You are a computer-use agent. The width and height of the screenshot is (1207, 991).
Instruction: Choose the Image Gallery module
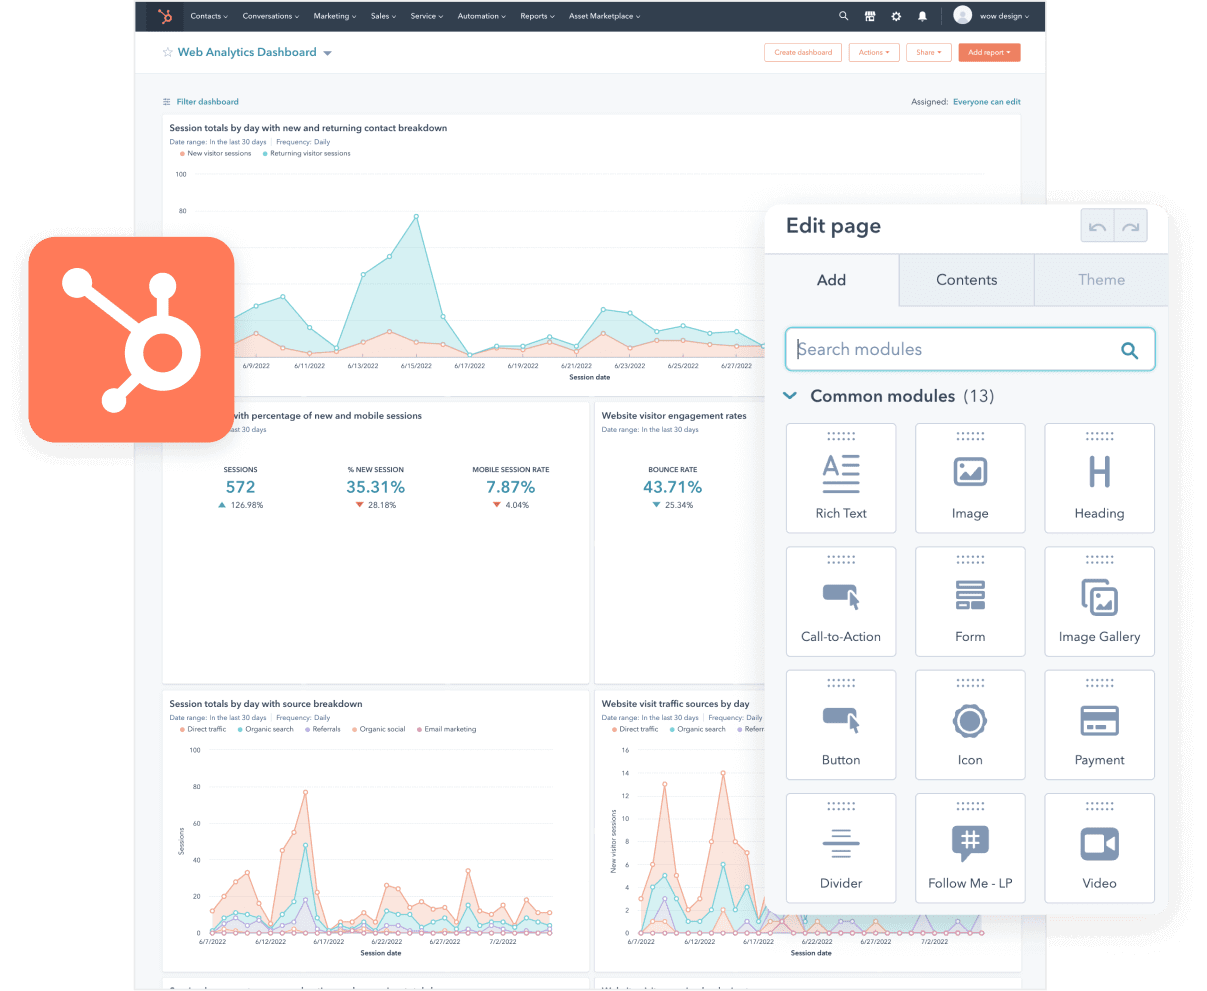click(x=1099, y=601)
